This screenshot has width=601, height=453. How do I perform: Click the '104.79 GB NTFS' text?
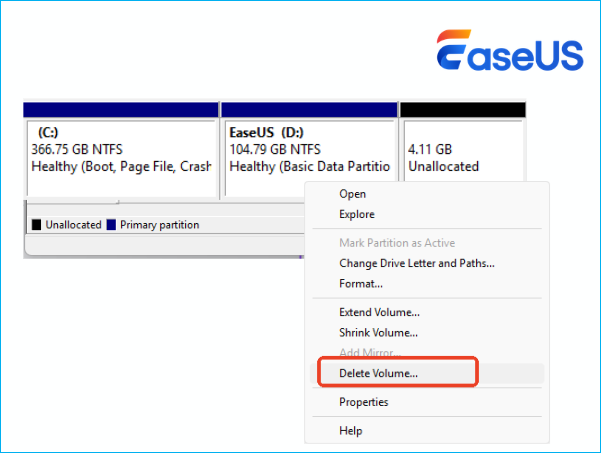pyautogui.click(x=275, y=149)
